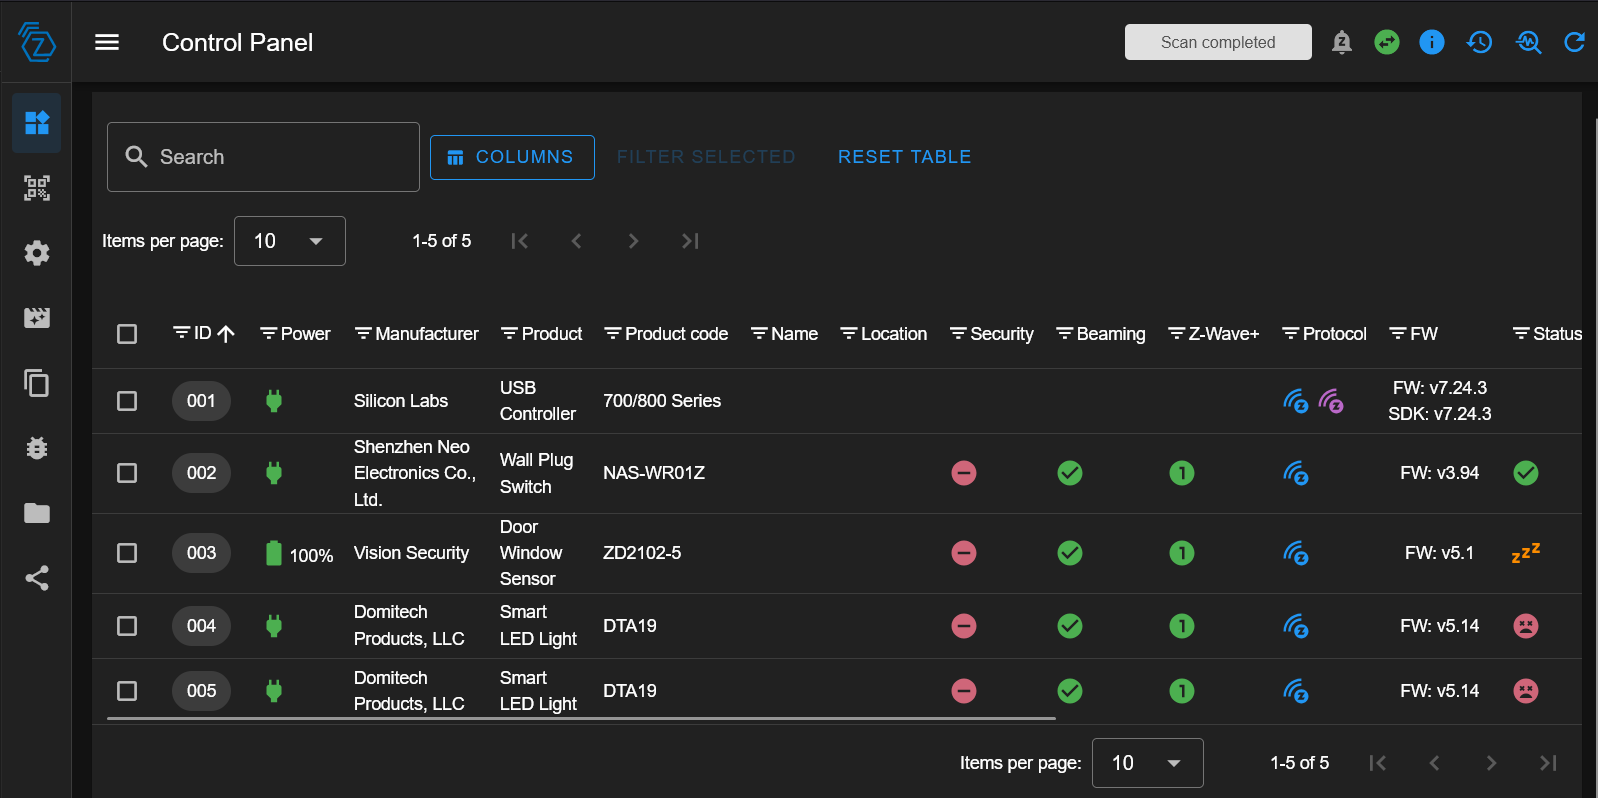
Task: Open Control Panel dashboard sidebar icon
Action: [37, 123]
